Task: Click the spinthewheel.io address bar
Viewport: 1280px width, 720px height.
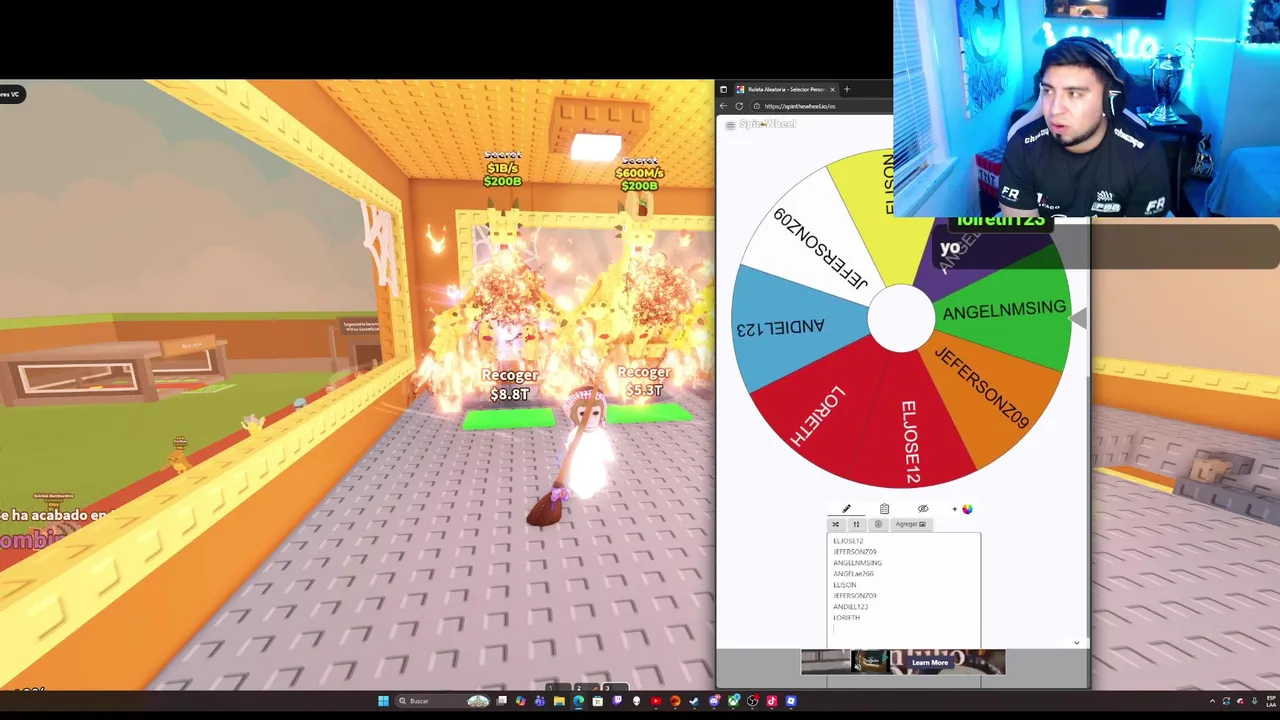Action: [820, 106]
